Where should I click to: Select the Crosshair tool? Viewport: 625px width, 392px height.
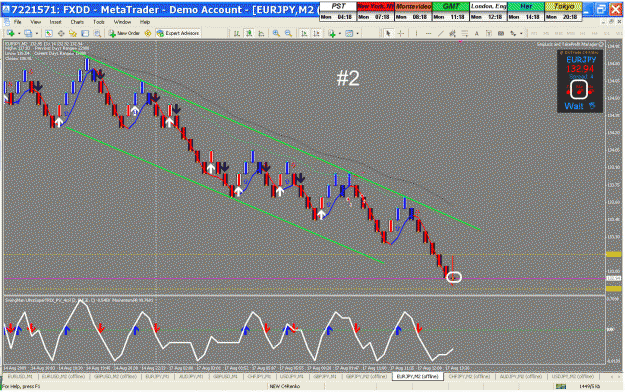click(x=401, y=33)
